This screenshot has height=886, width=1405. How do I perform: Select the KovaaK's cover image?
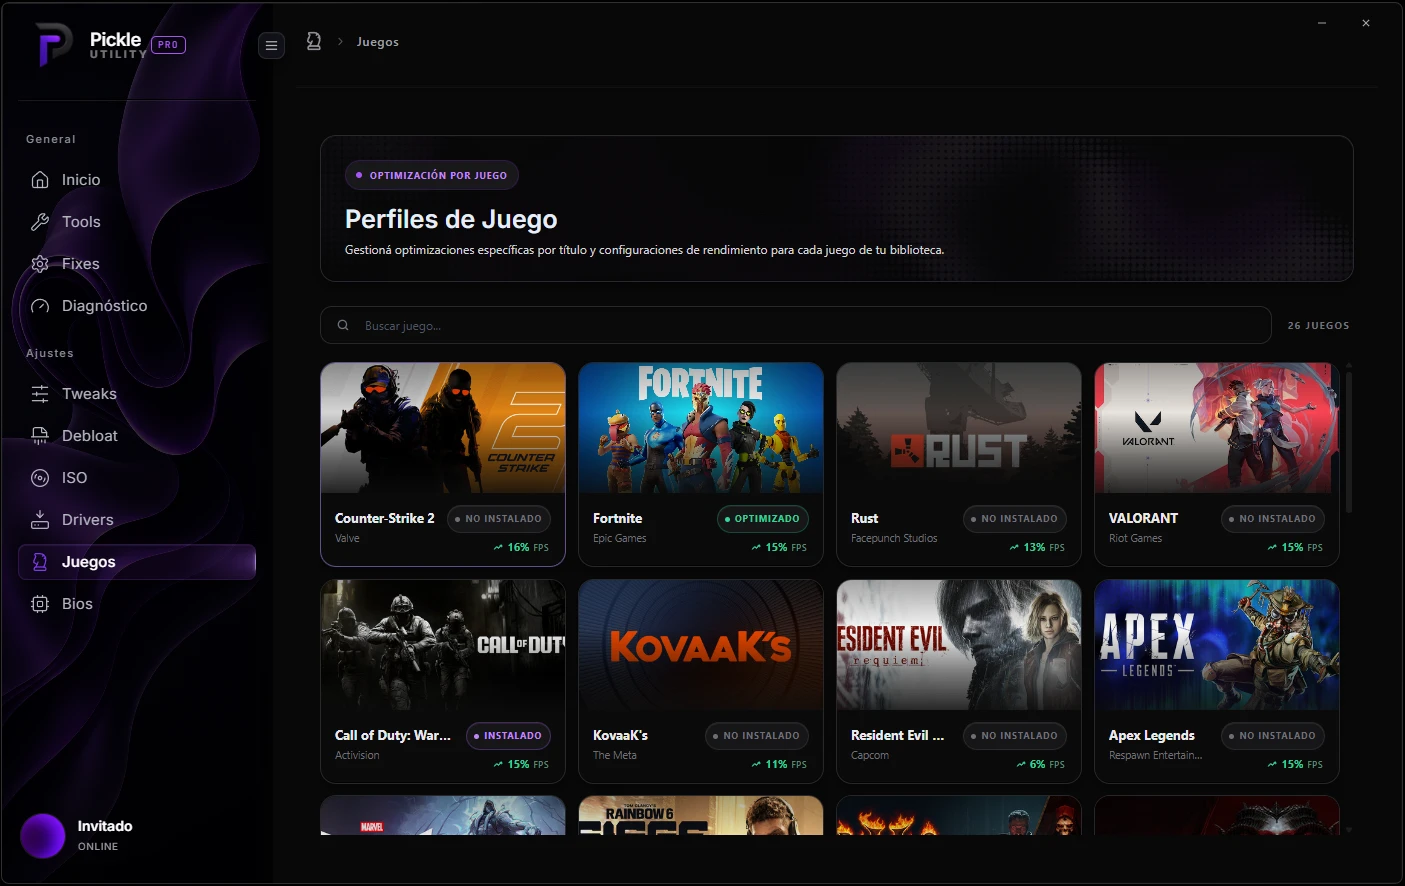[701, 645]
